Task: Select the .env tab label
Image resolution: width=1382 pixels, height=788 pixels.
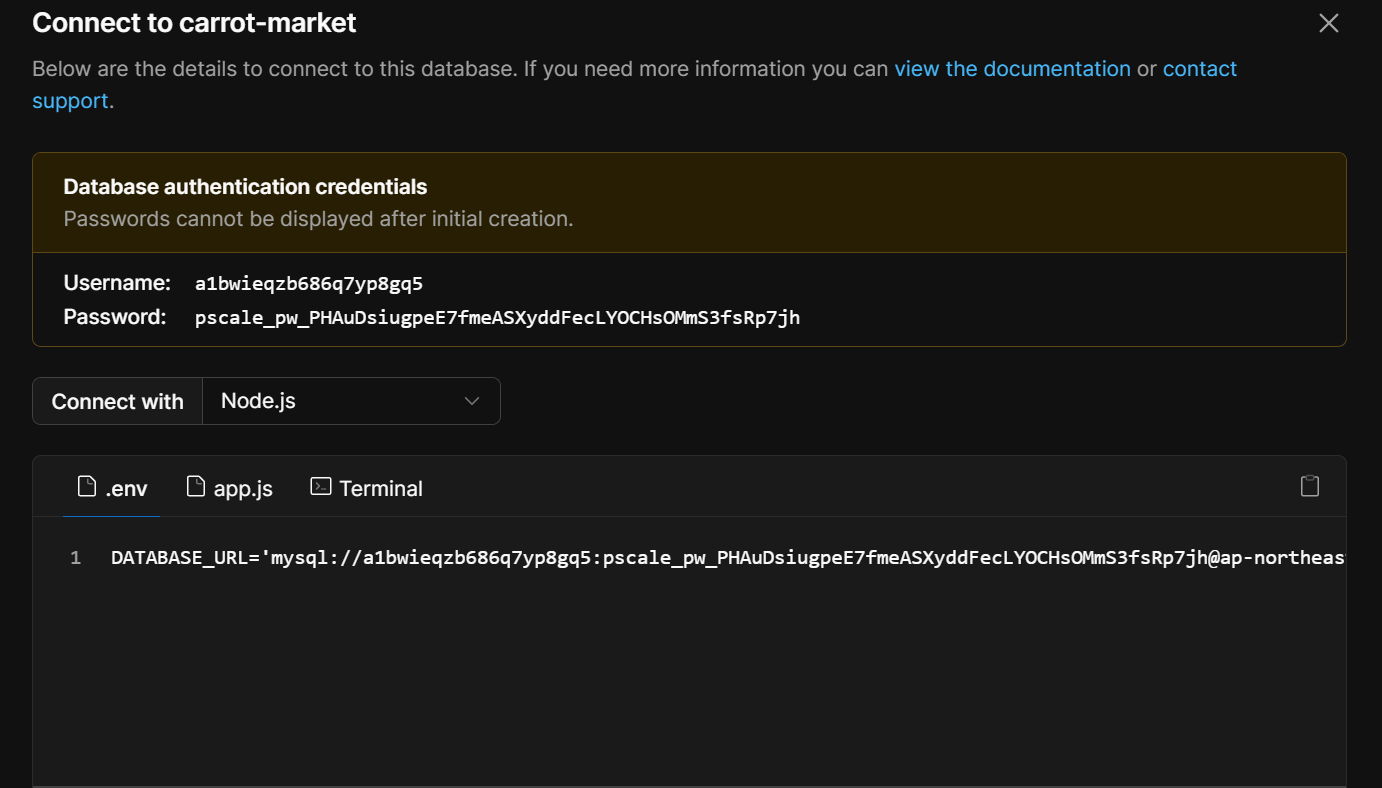Action: click(x=126, y=488)
